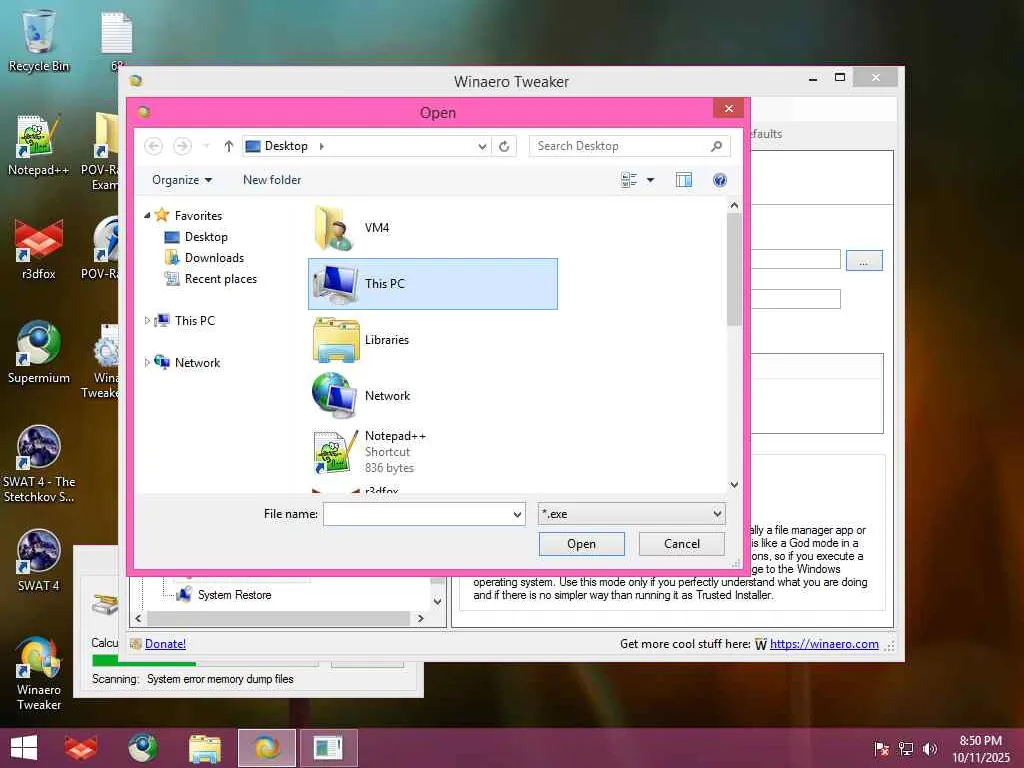Screen dimensions: 1024x768
Task: Click the Donate! link
Action: [x=165, y=644]
